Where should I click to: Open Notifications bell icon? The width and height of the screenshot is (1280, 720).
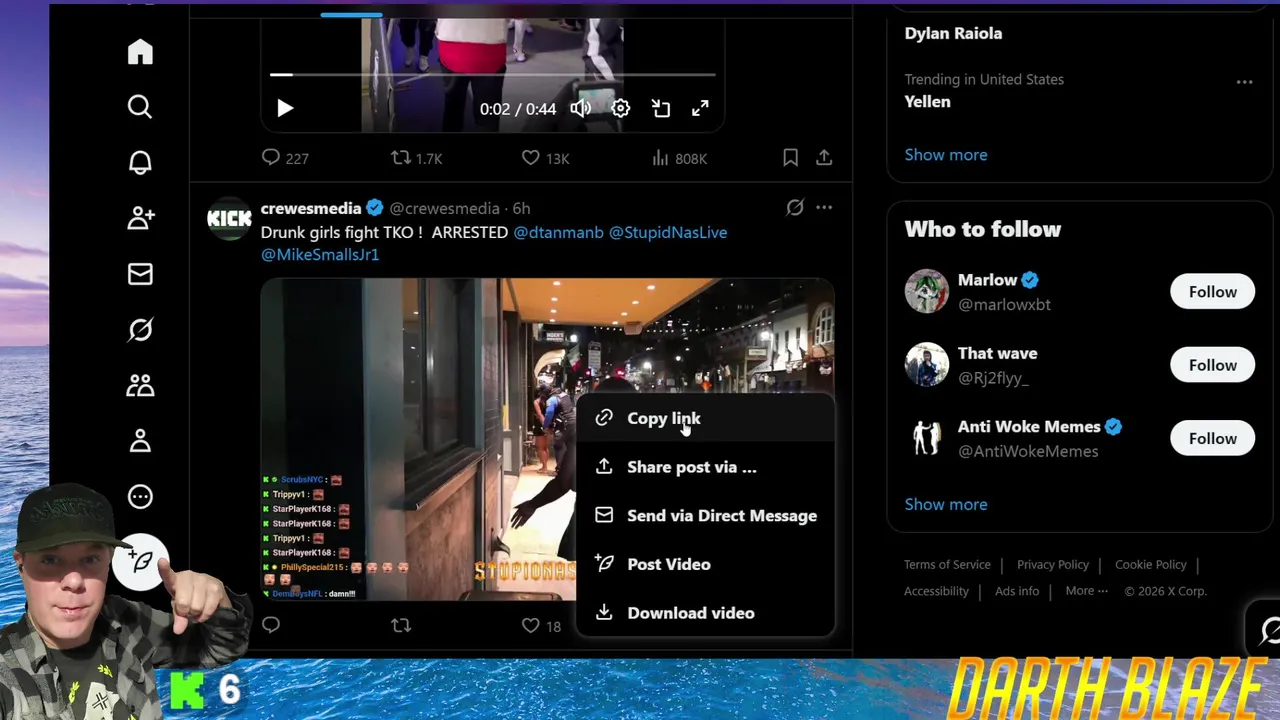(x=140, y=163)
